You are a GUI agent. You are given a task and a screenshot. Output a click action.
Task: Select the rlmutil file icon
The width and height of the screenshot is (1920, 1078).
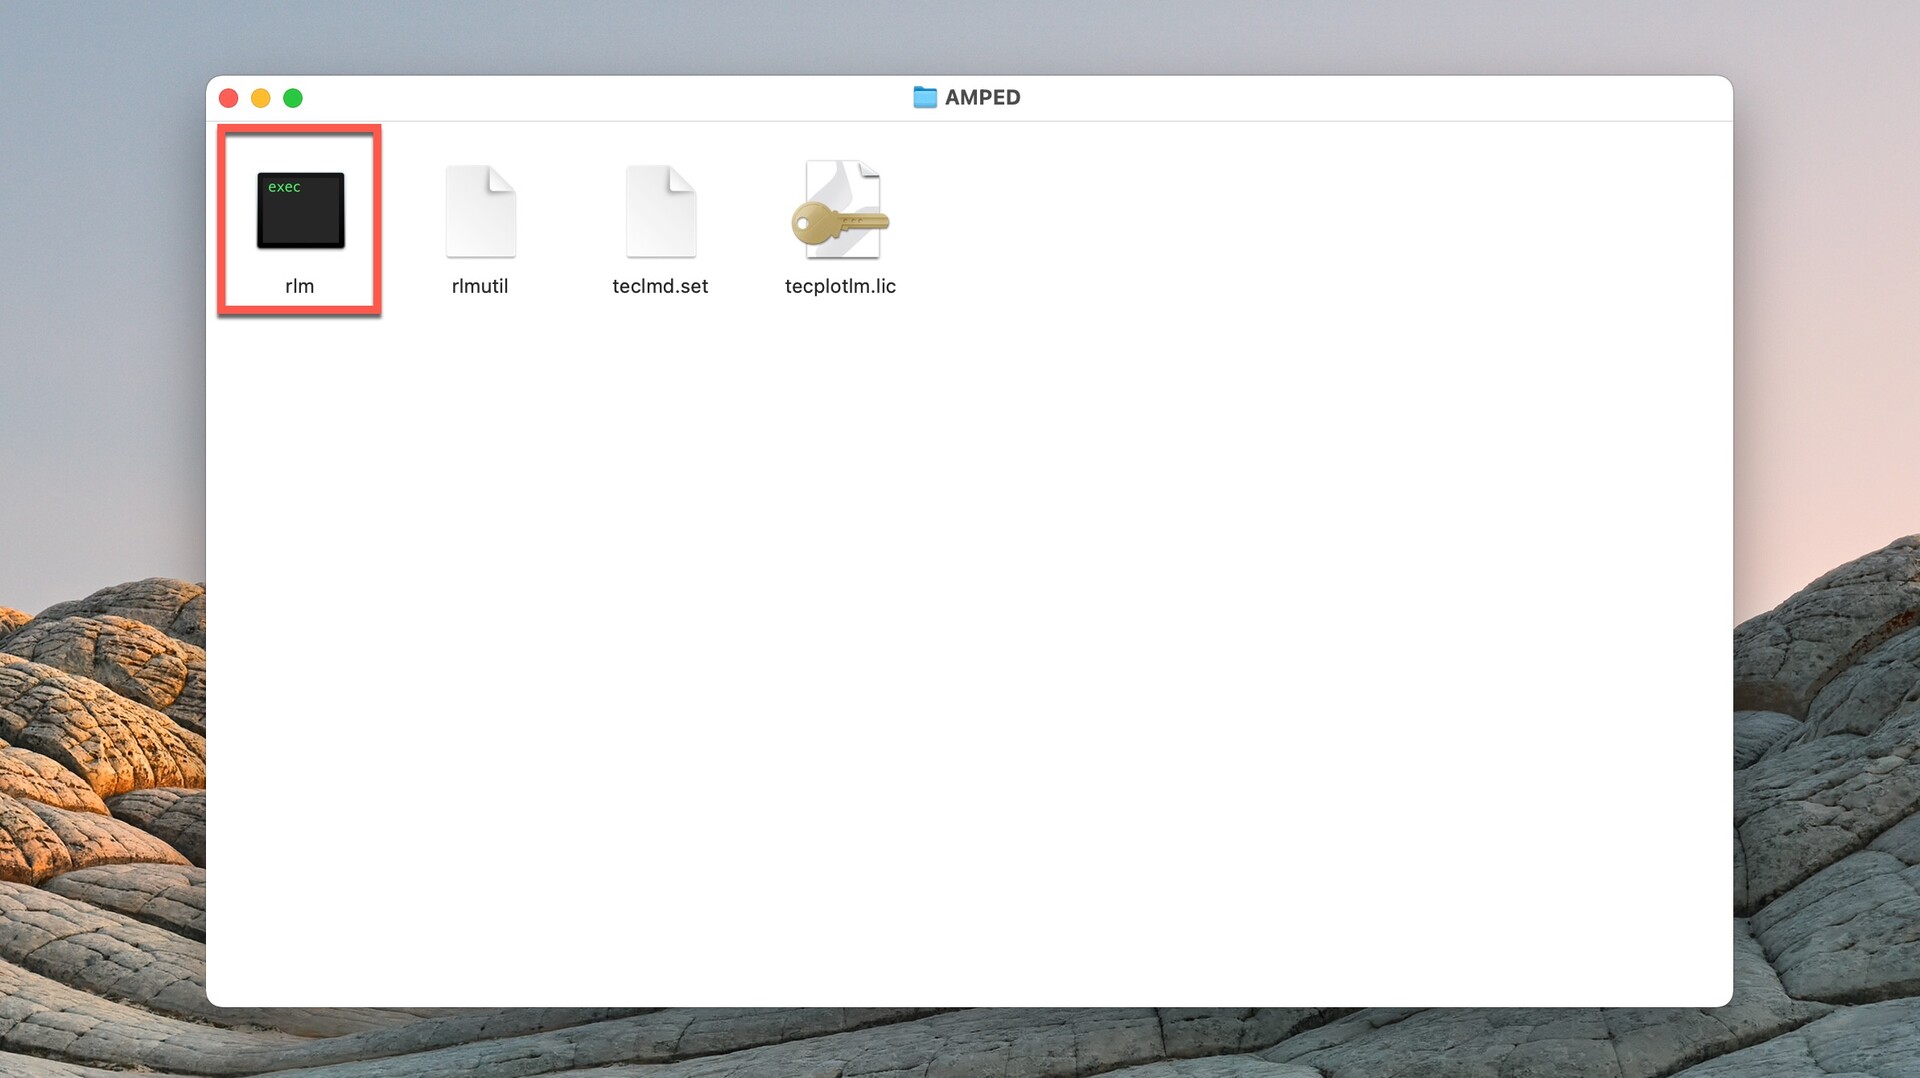(x=480, y=211)
